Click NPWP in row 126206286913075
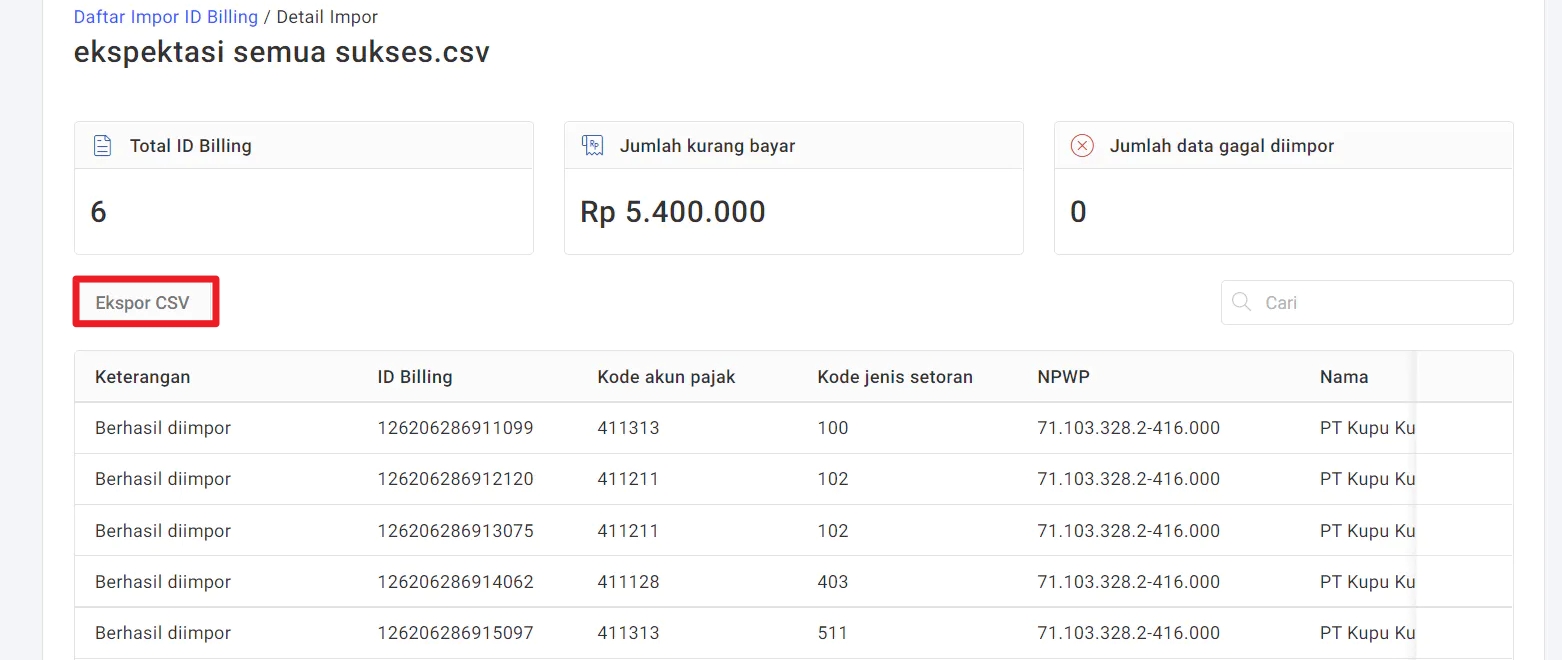Image resolution: width=1562 pixels, height=660 pixels. [x=1128, y=531]
